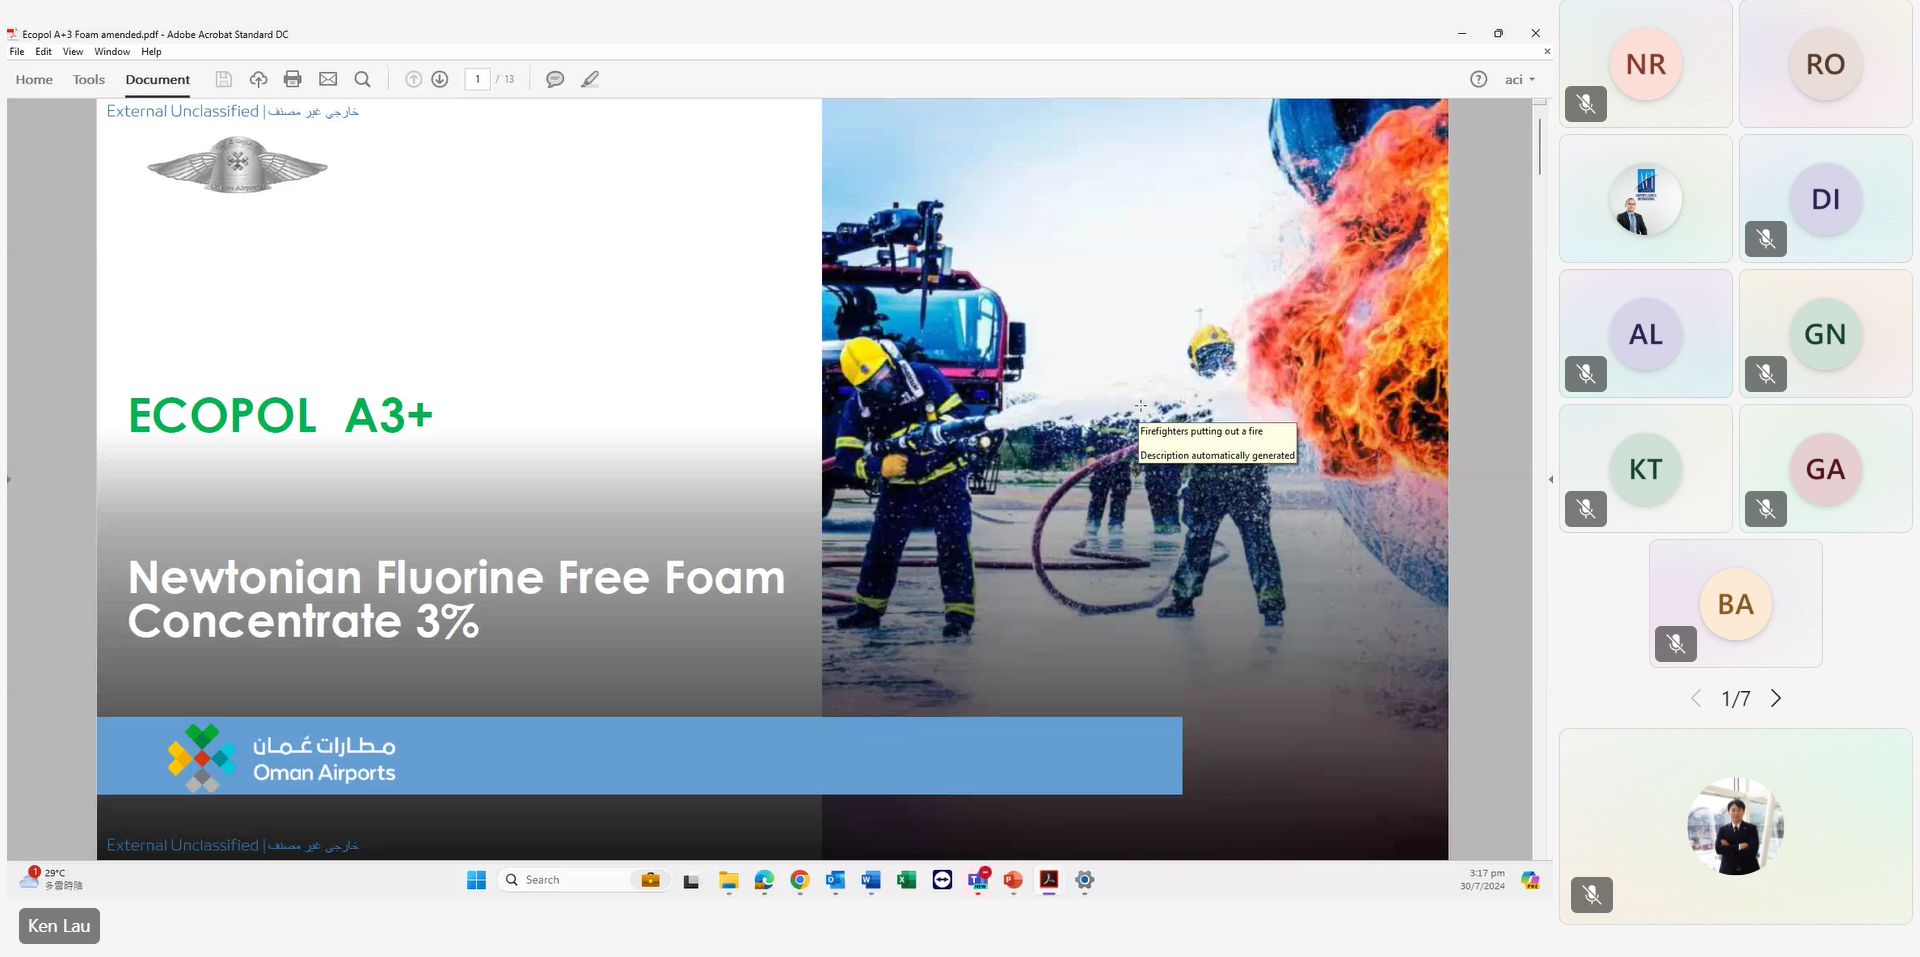Open the Acrobat help icon
Screen dimensions: 1920x957
tap(1478, 79)
